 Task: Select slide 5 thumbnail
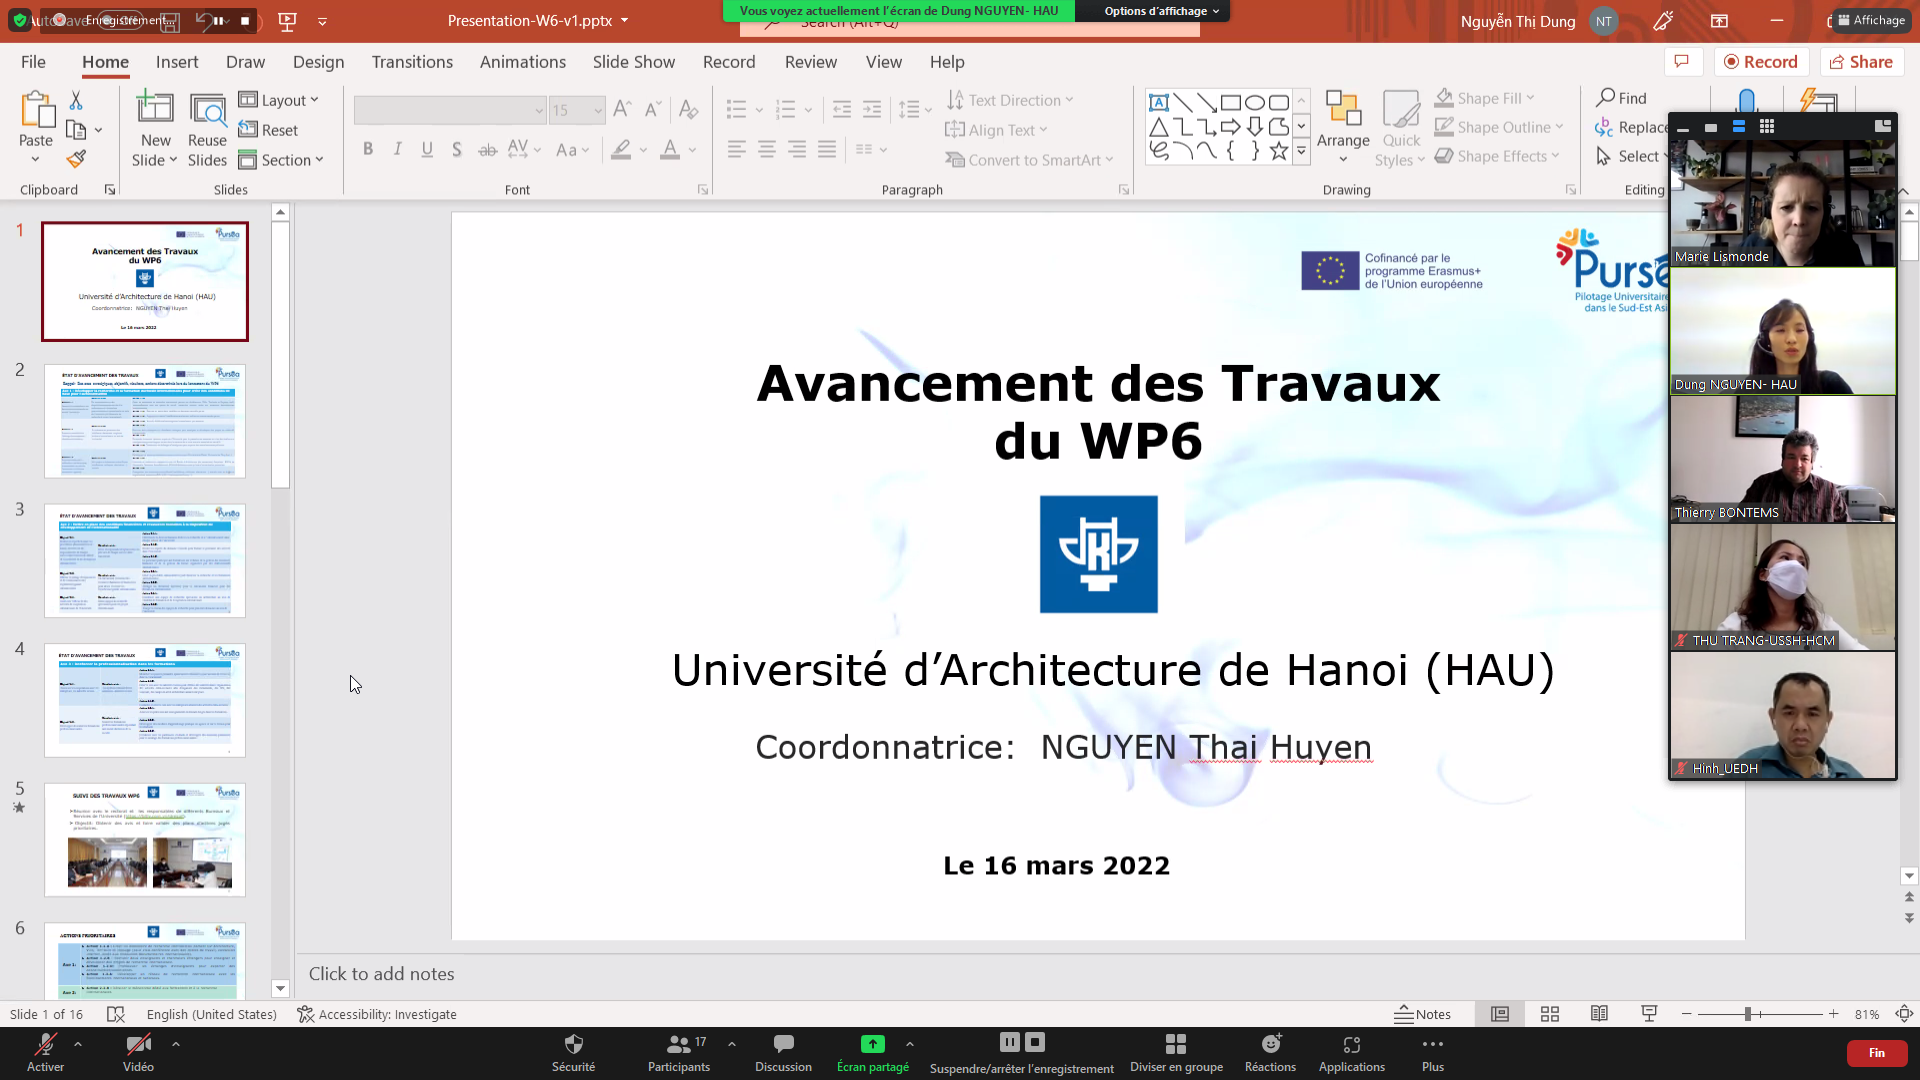[x=145, y=839]
